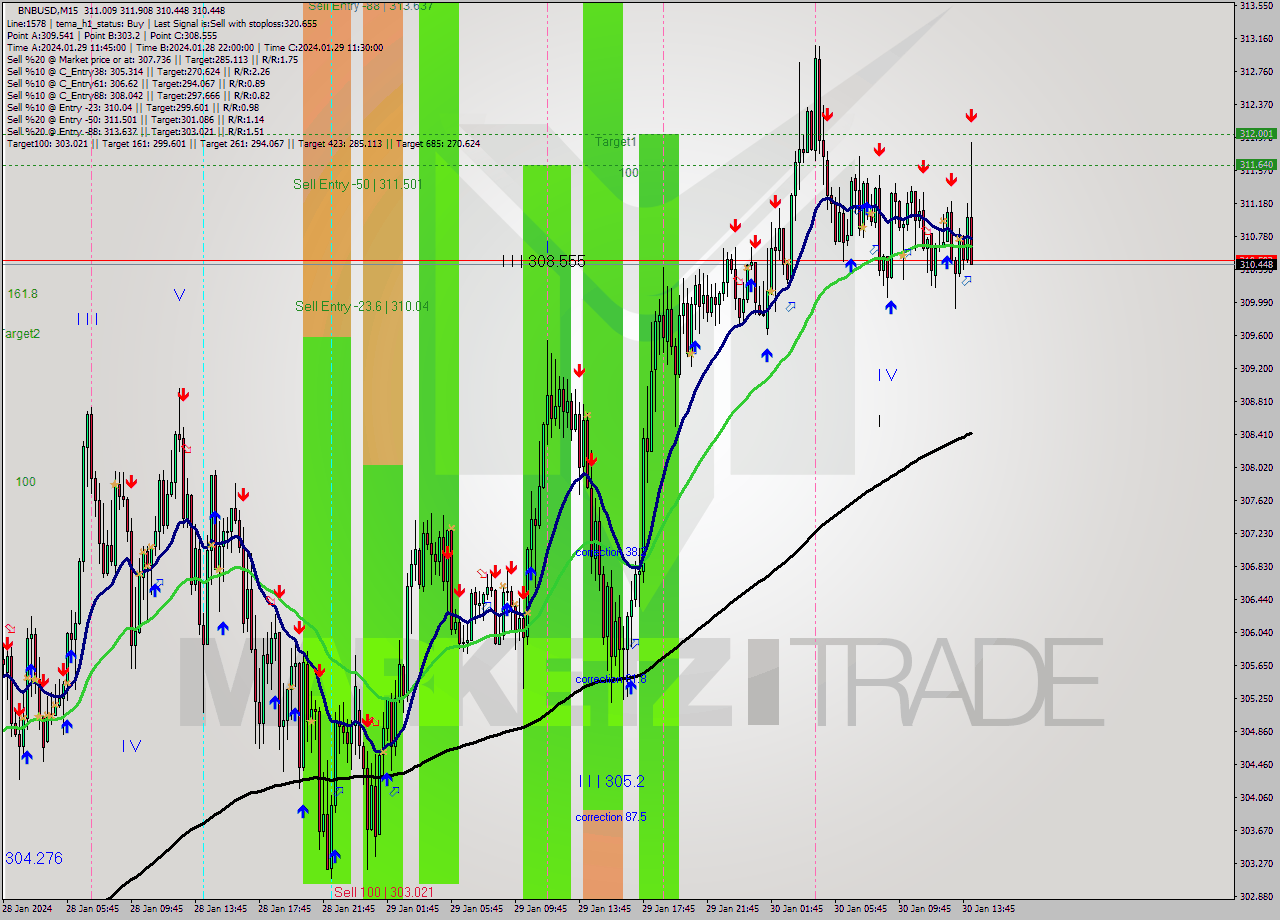Screen dimensions: 1280x920
Task: Click the 'Sell Entry -88 | 313.637' chart label
Action: point(370,6)
